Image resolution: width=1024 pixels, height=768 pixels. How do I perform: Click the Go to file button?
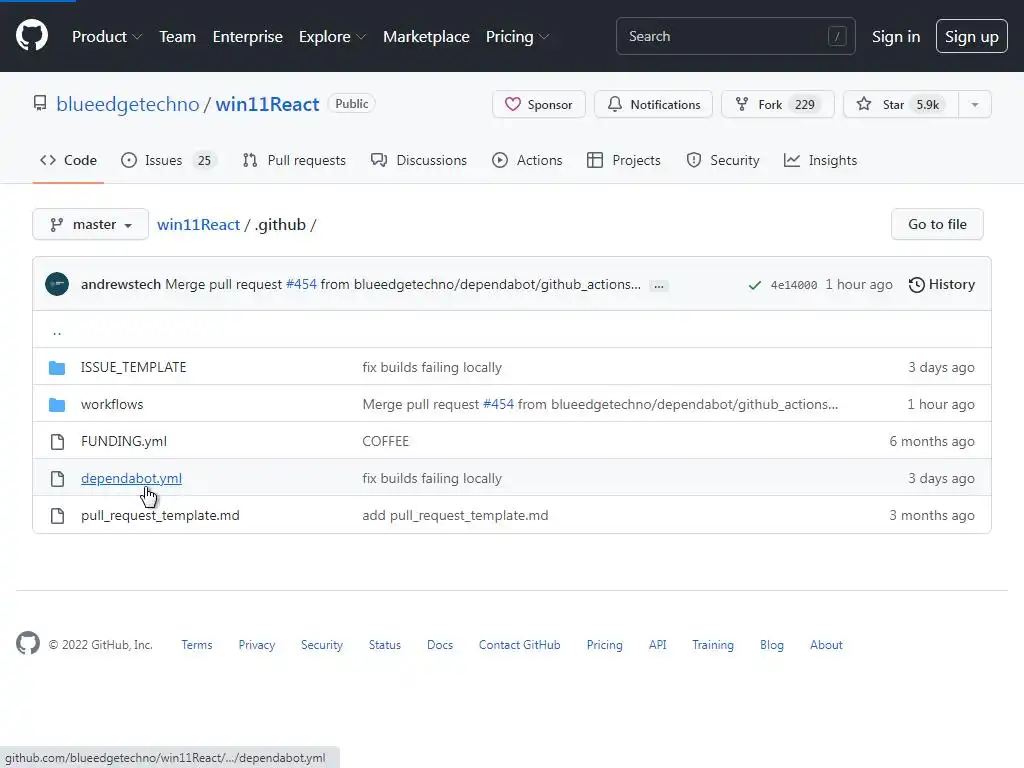click(937, 224)
